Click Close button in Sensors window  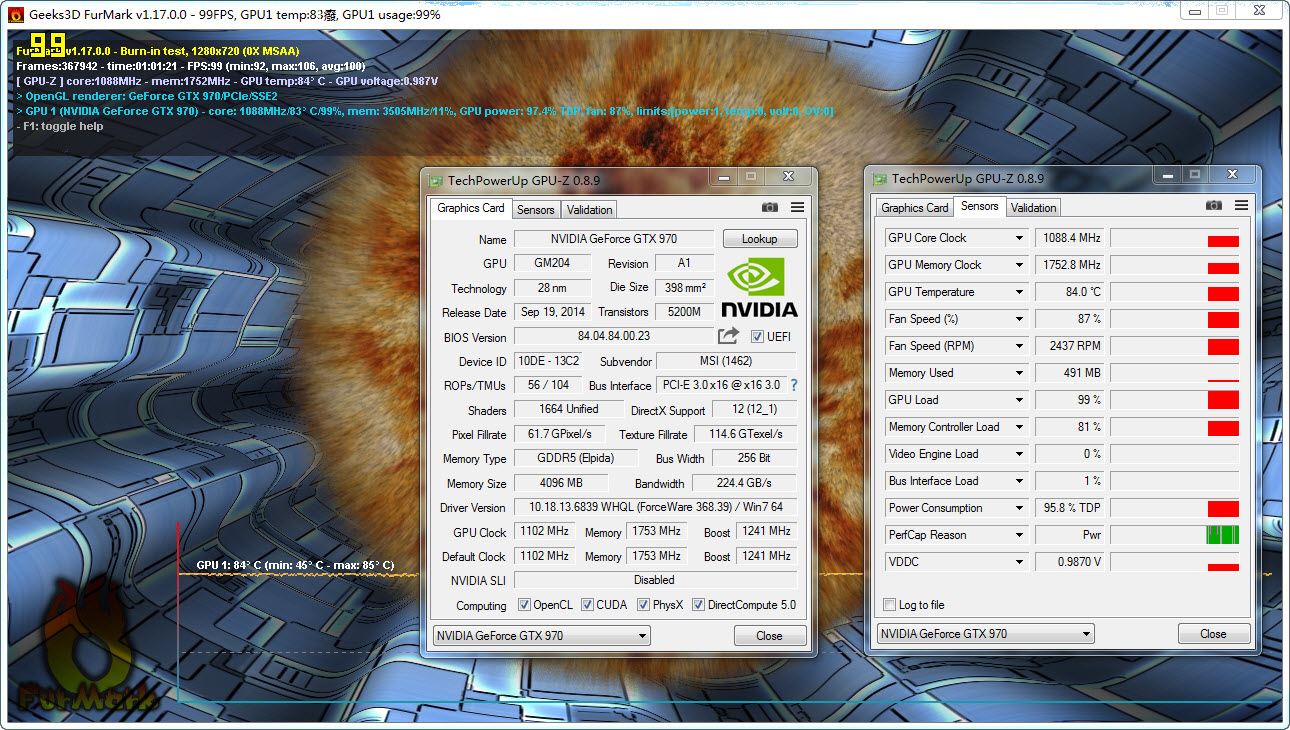[1213, 634]
